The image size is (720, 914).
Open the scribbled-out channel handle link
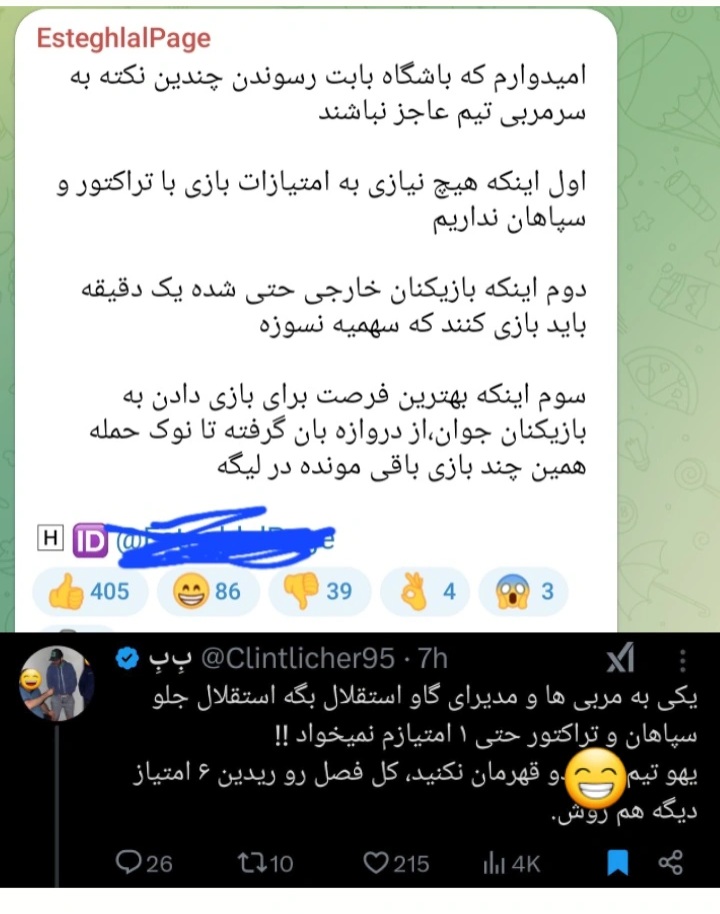tap(226, 539)
